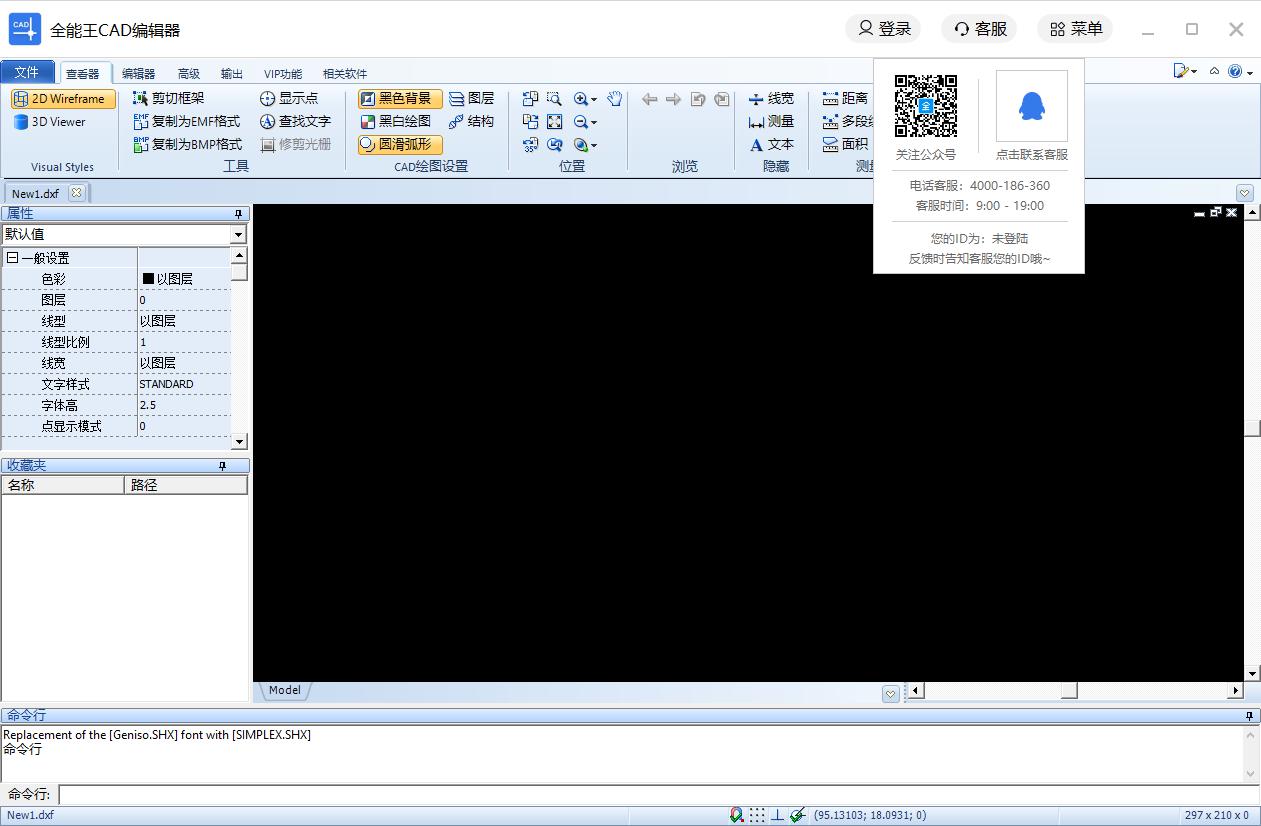Toggle the 2D Wireframe view mode
Image resolution: width=1261 pixels, height=826 pixels.
click(62, 99)
